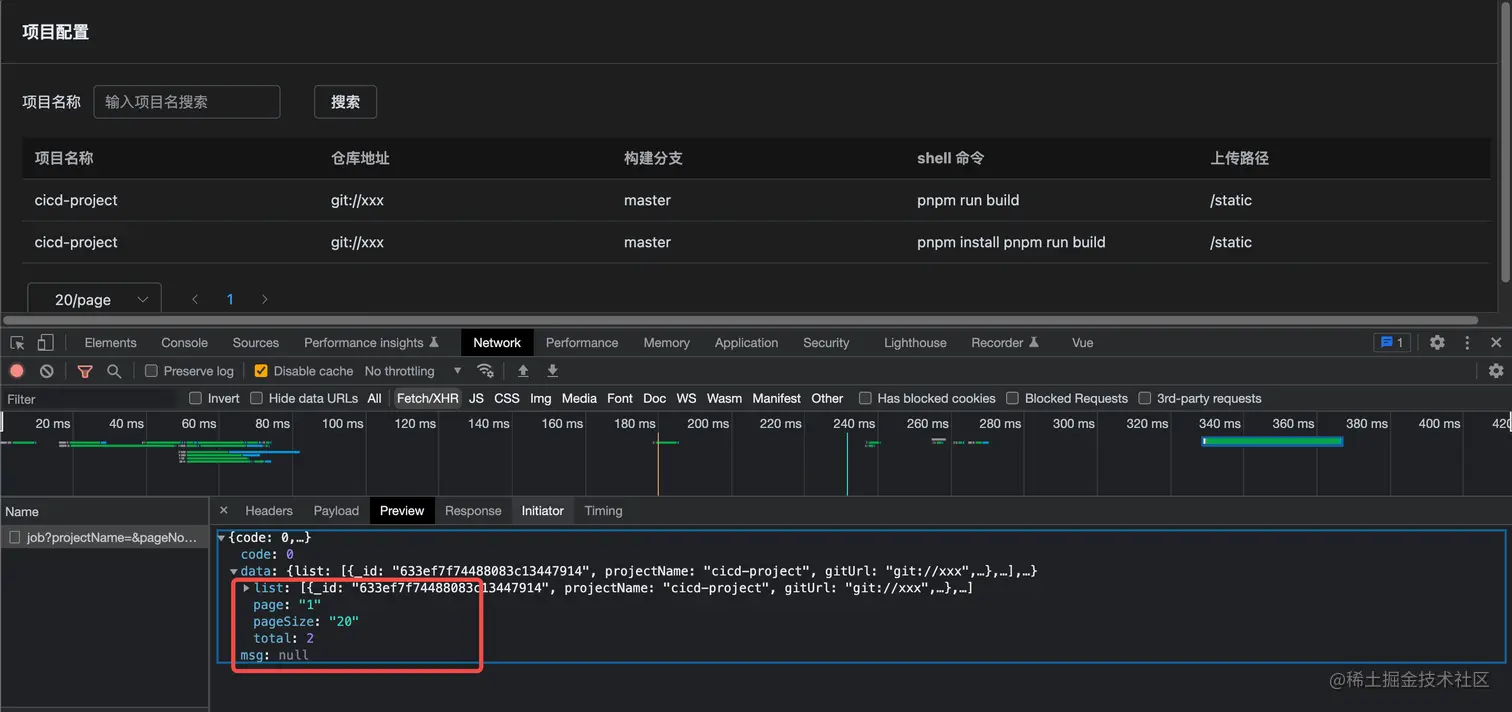Check 3rd-party requests checkbox
1512x712 pixels.
click(x=1145, y=398)
